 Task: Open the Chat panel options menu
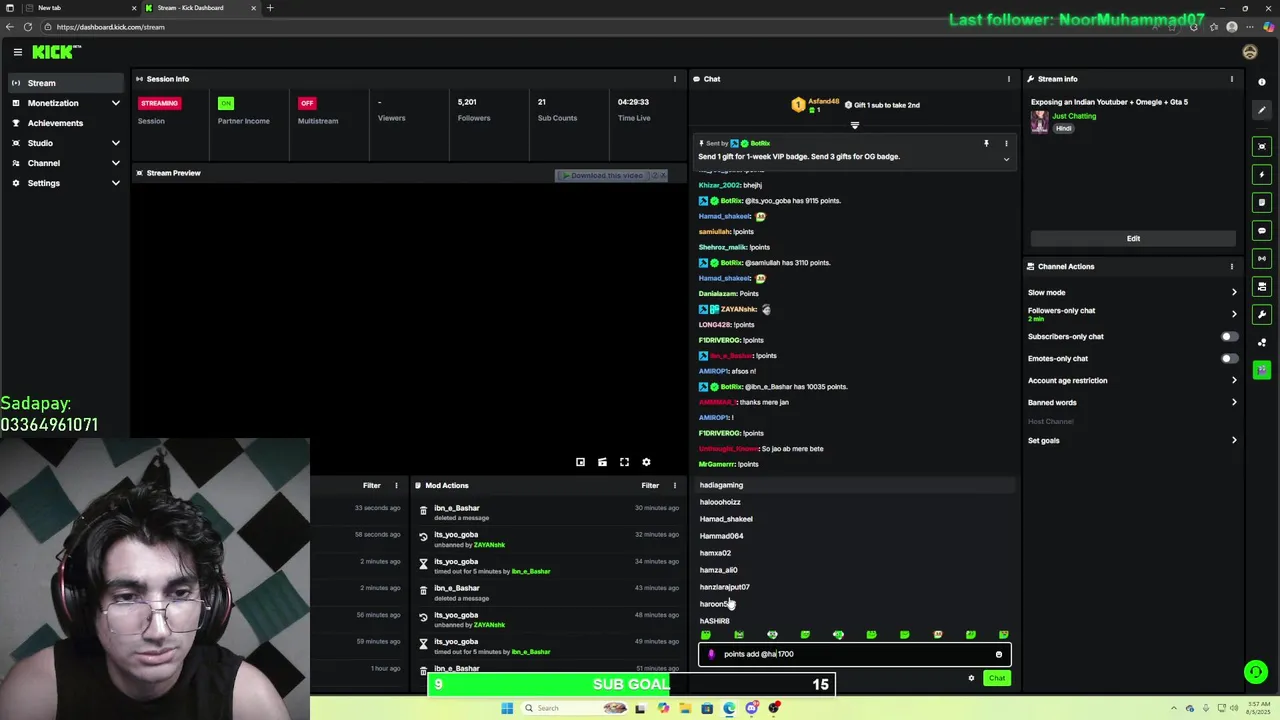[x=1008, y=79]
